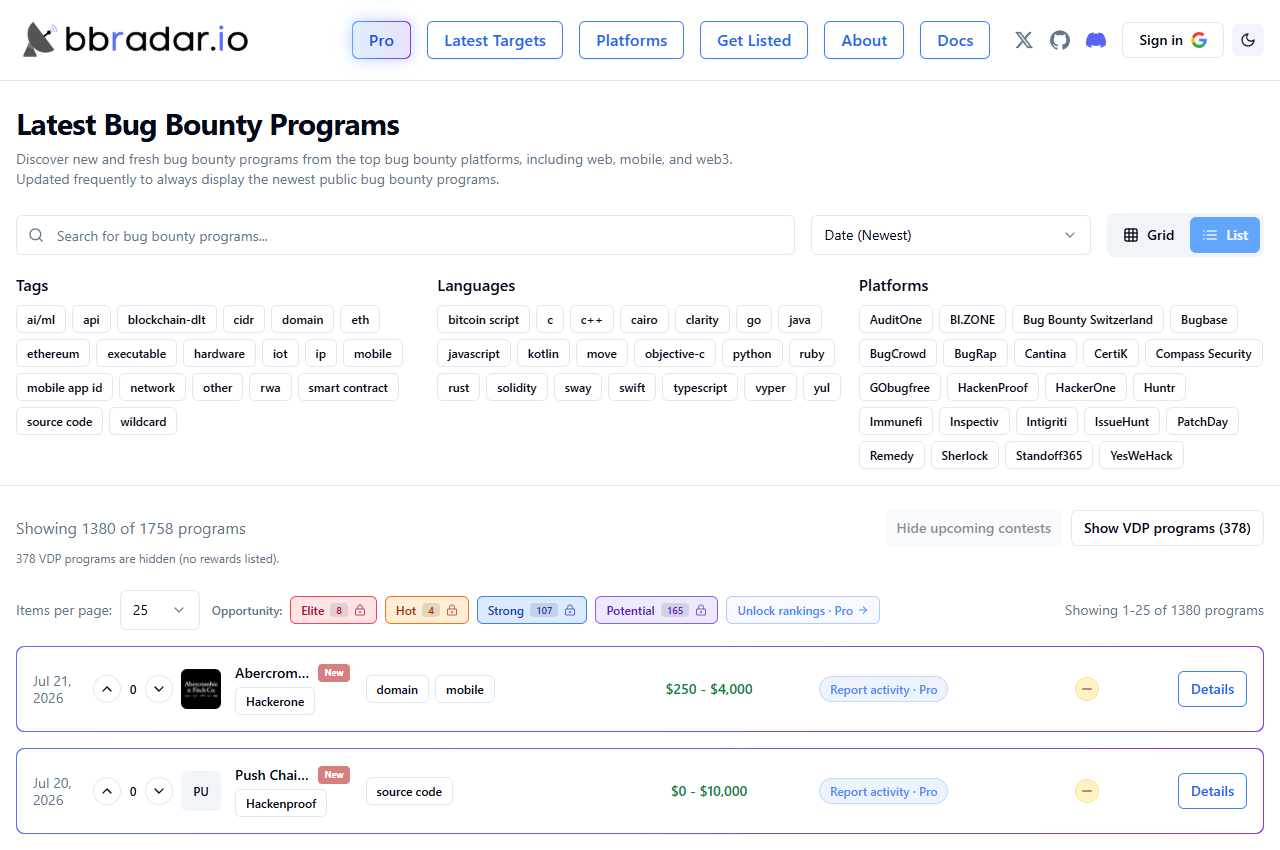Show VDP programs (378)
This screenshot has width=1280, height=850.
tap(1167, 528)
